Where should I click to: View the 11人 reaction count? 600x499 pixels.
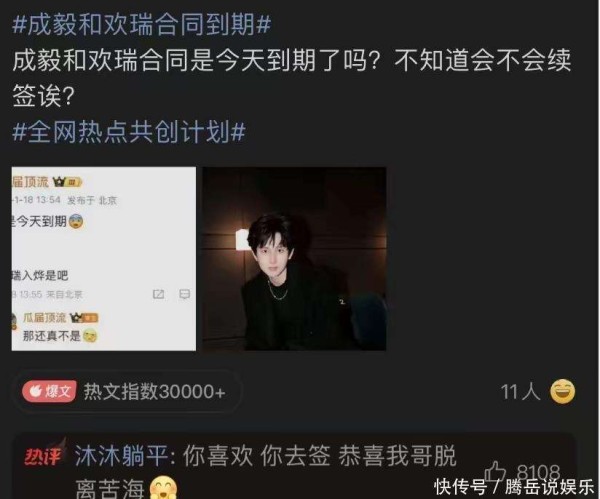point(520,392)
